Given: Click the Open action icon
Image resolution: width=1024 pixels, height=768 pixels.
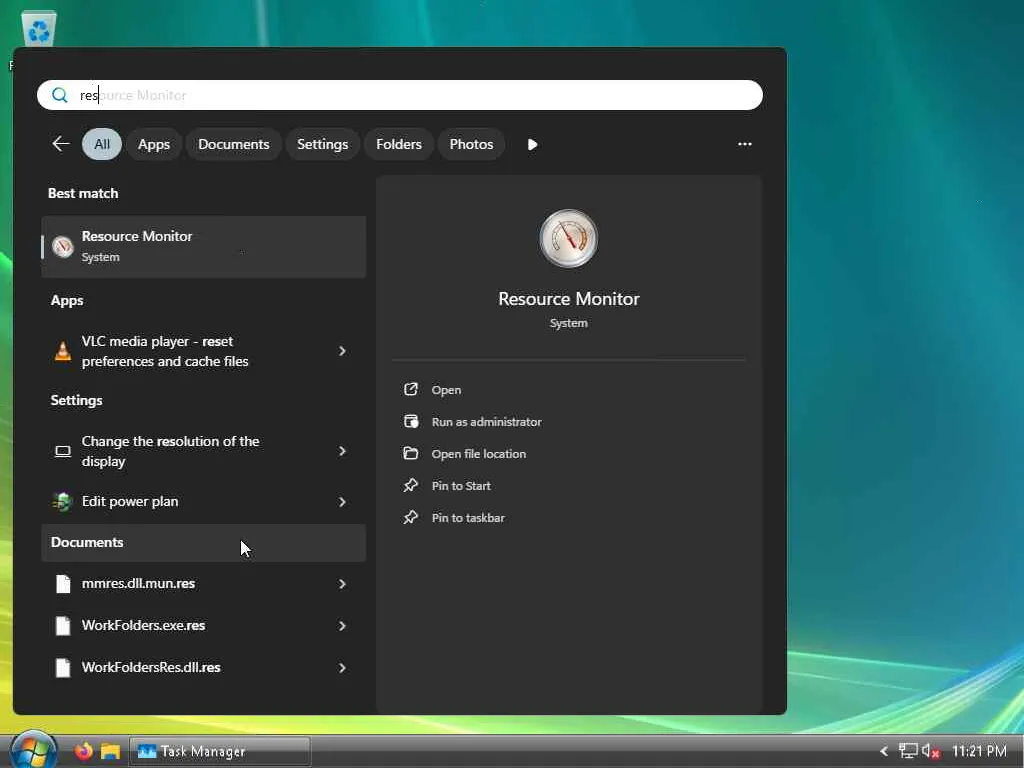Looking at the screenshot, I should pyautogui.click(x=411, y=389).
